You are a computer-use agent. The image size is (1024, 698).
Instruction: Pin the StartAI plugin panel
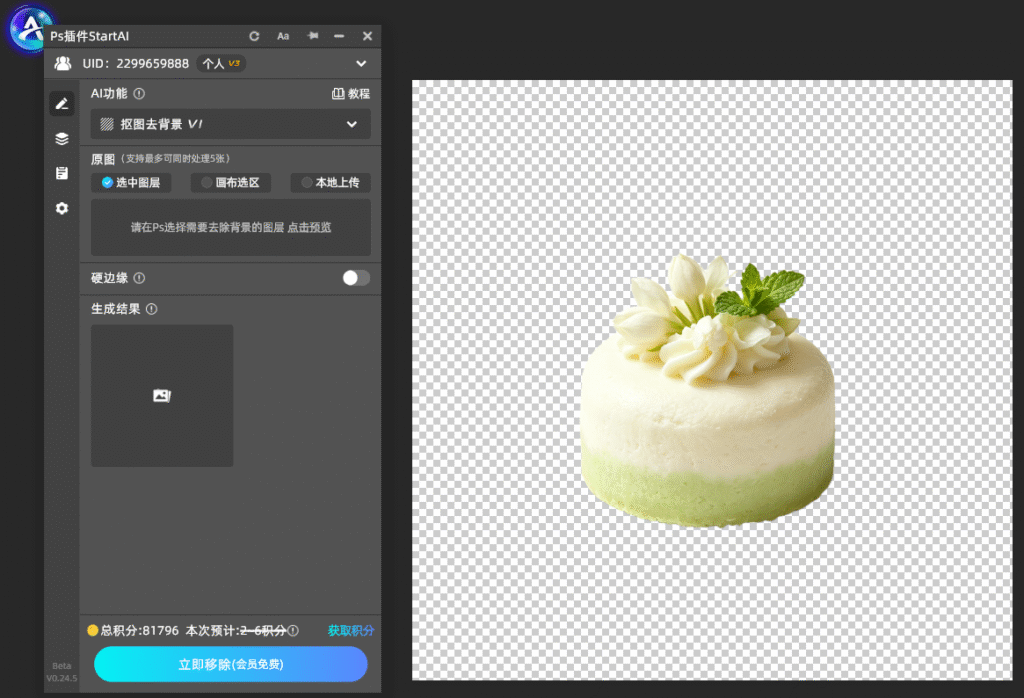click(x=313, y=36)
